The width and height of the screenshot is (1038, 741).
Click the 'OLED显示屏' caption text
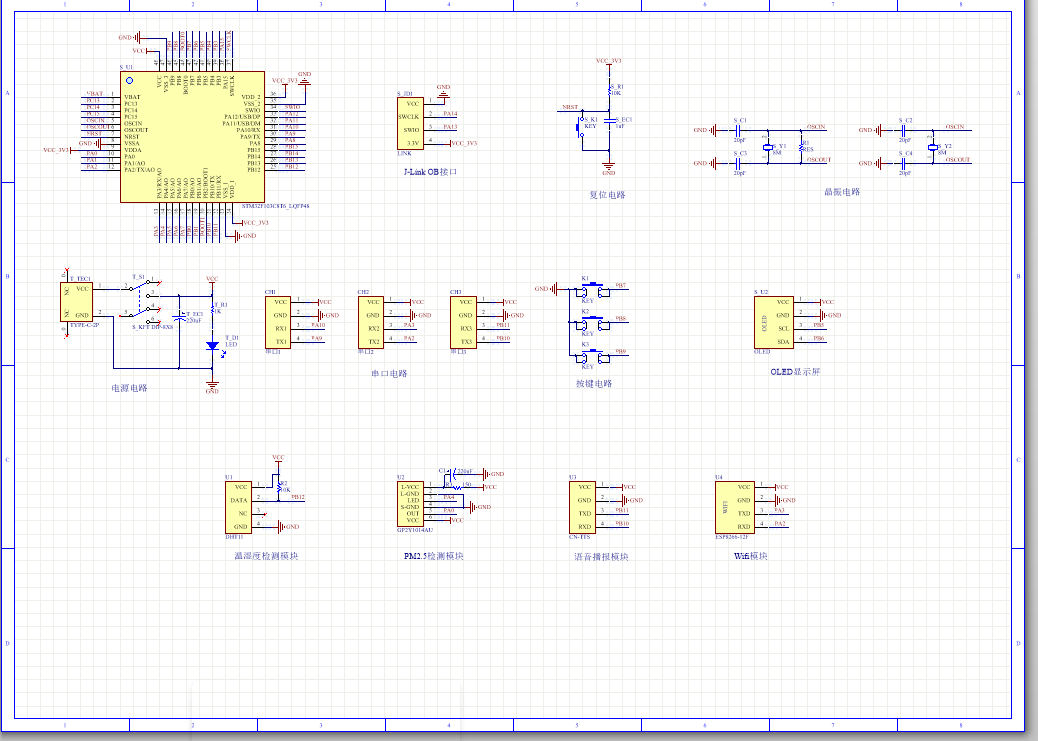click(795, 372)
